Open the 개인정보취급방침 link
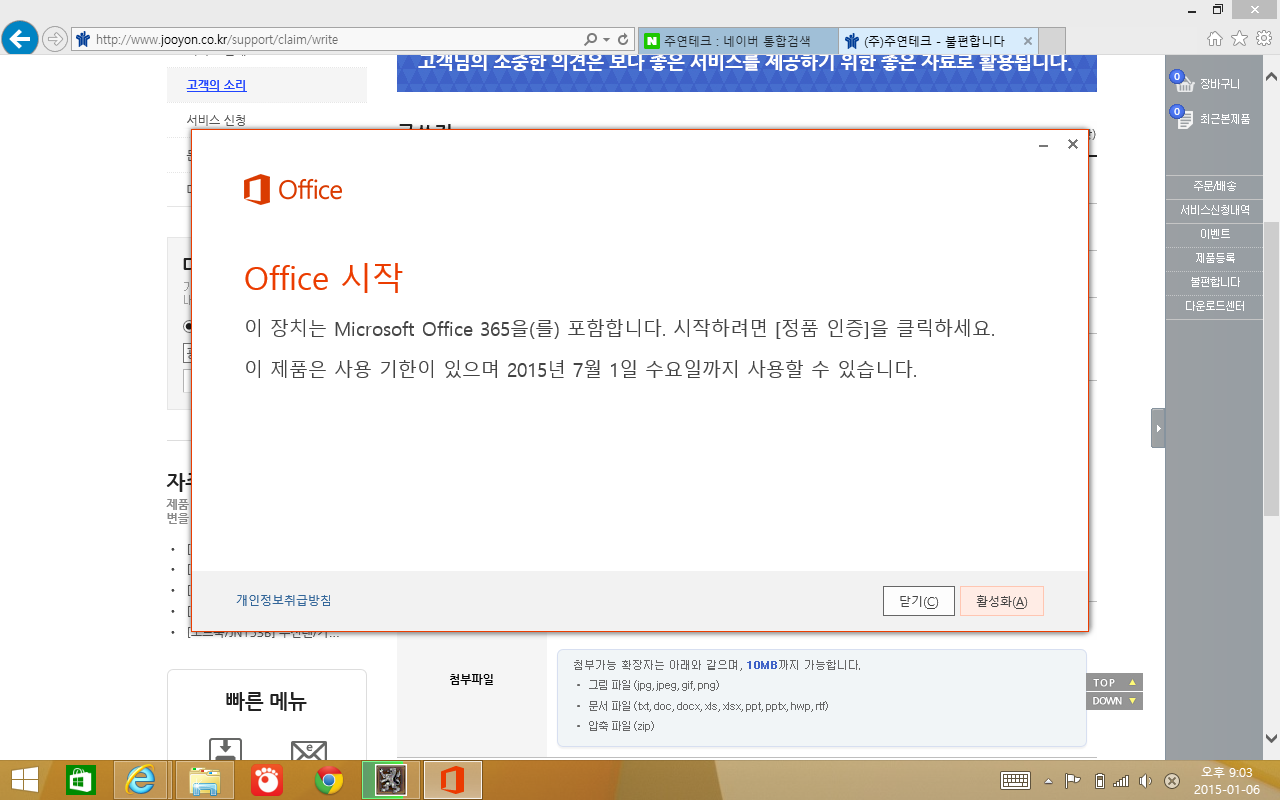This screenshot has height=800, width=1280. pyautogui.click(x=283, y=600)
